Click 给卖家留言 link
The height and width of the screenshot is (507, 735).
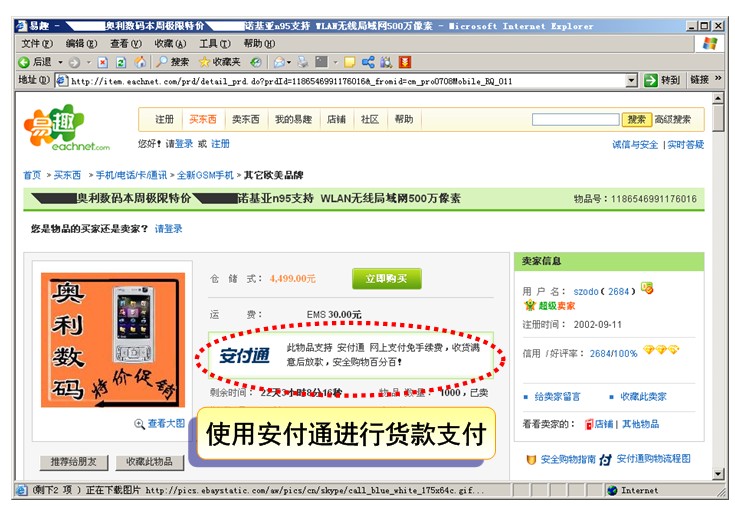pos(557,397)
